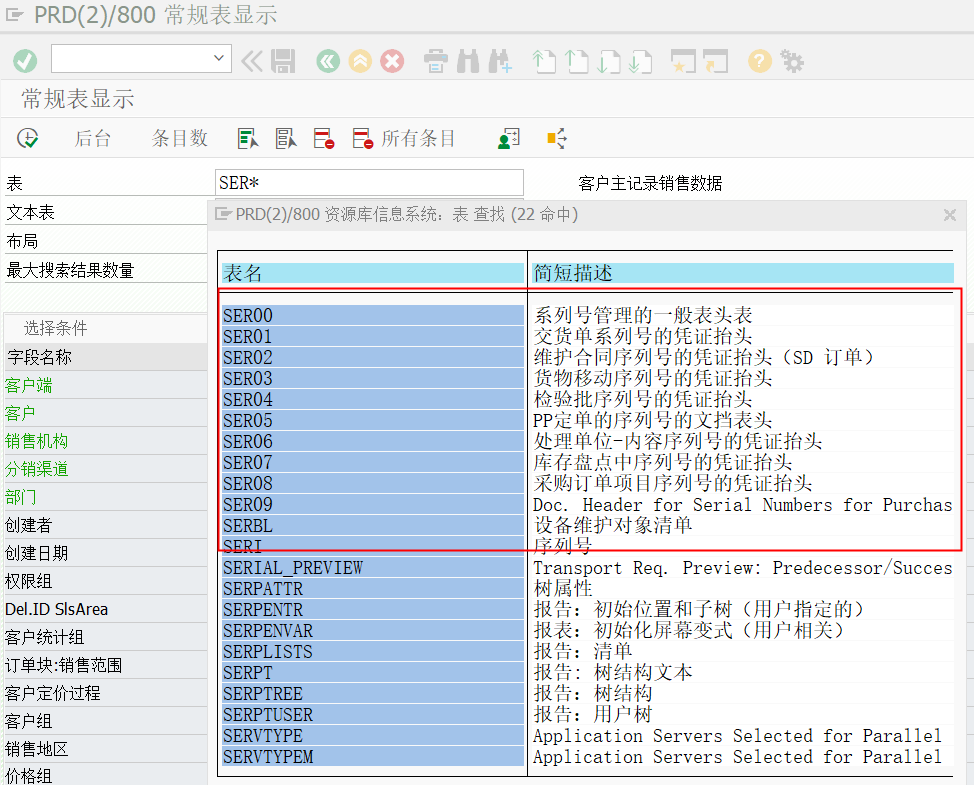Click the 条目数 button
Viewport: 974px width, 785px height.
(x=180, y=138)
